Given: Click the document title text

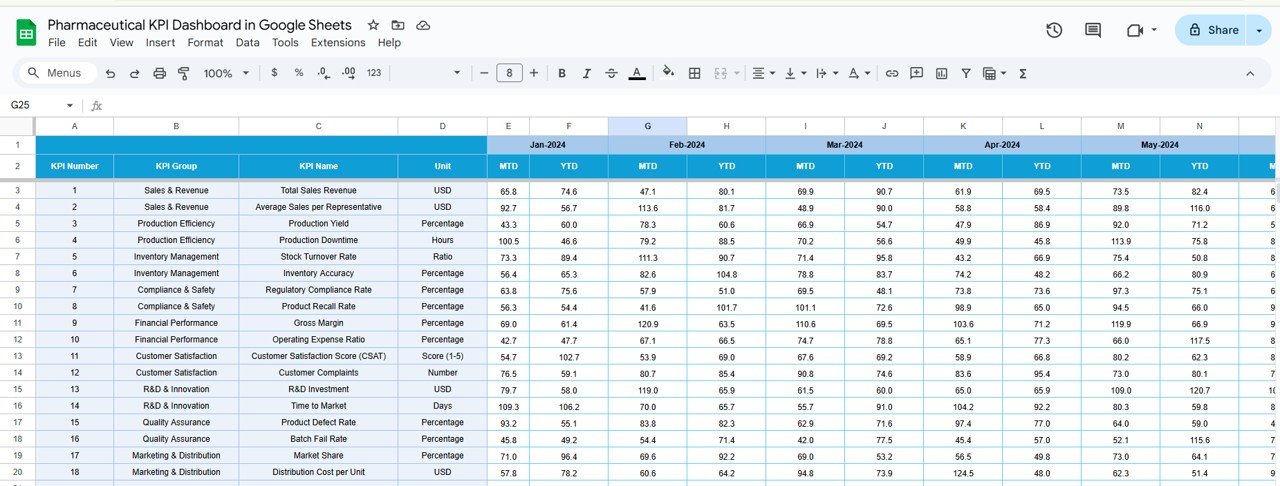Looking at the screenshot, I should pyautogui.click(x=200, y=25).
